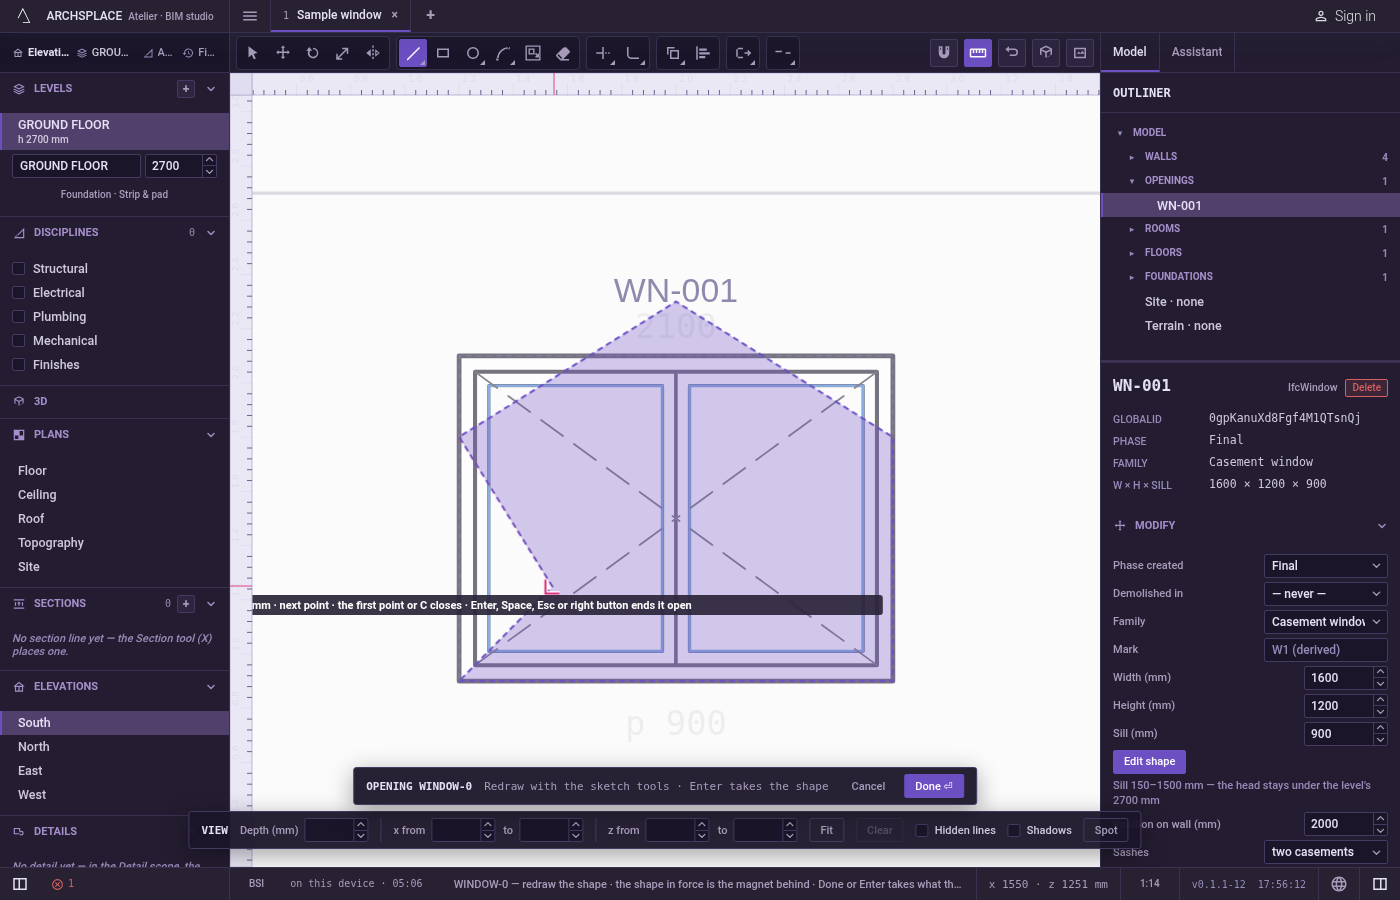
Task: Open the Align tool
Action: click(x=703, y=53)
